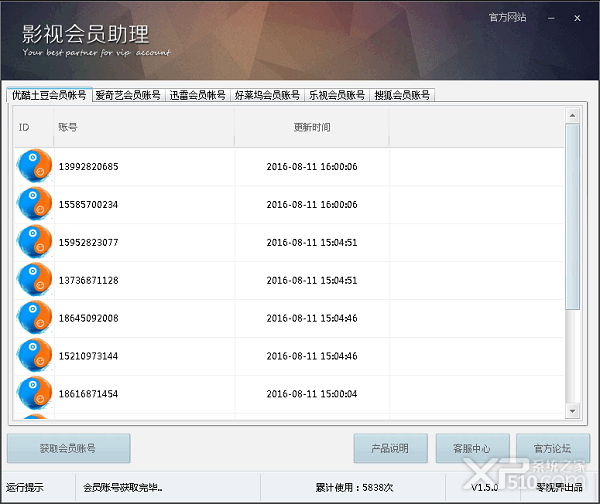Click the 更新时间 column header
This screenshot has width=600, height=504.
(x=312, y=127)
